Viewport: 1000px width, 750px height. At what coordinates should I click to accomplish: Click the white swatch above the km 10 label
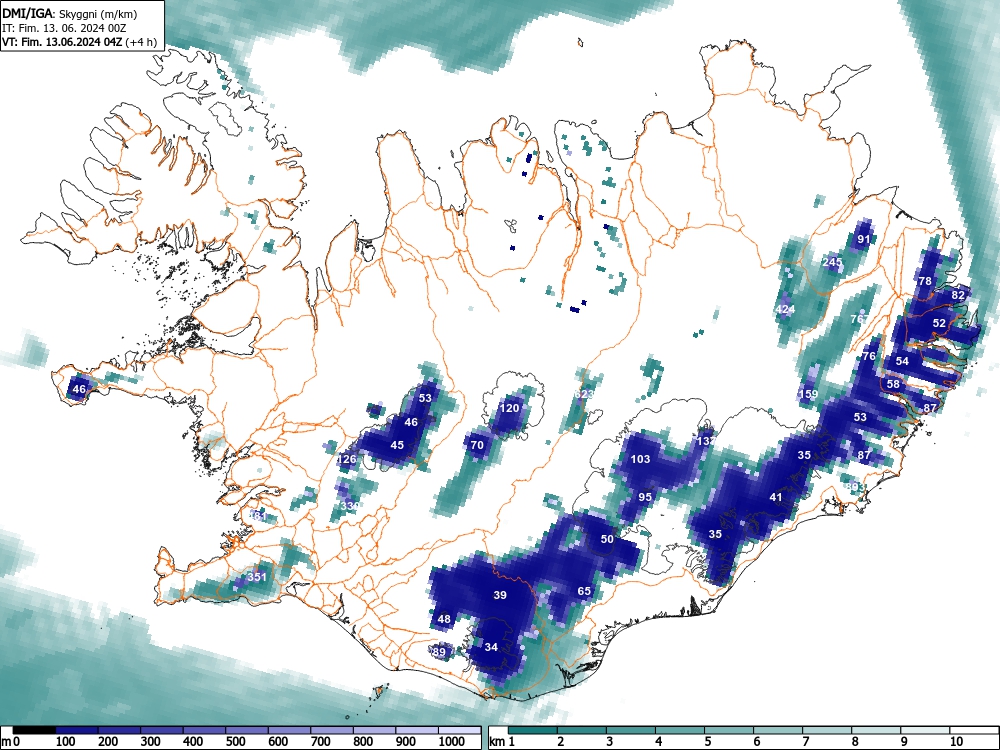click(974, 730)
